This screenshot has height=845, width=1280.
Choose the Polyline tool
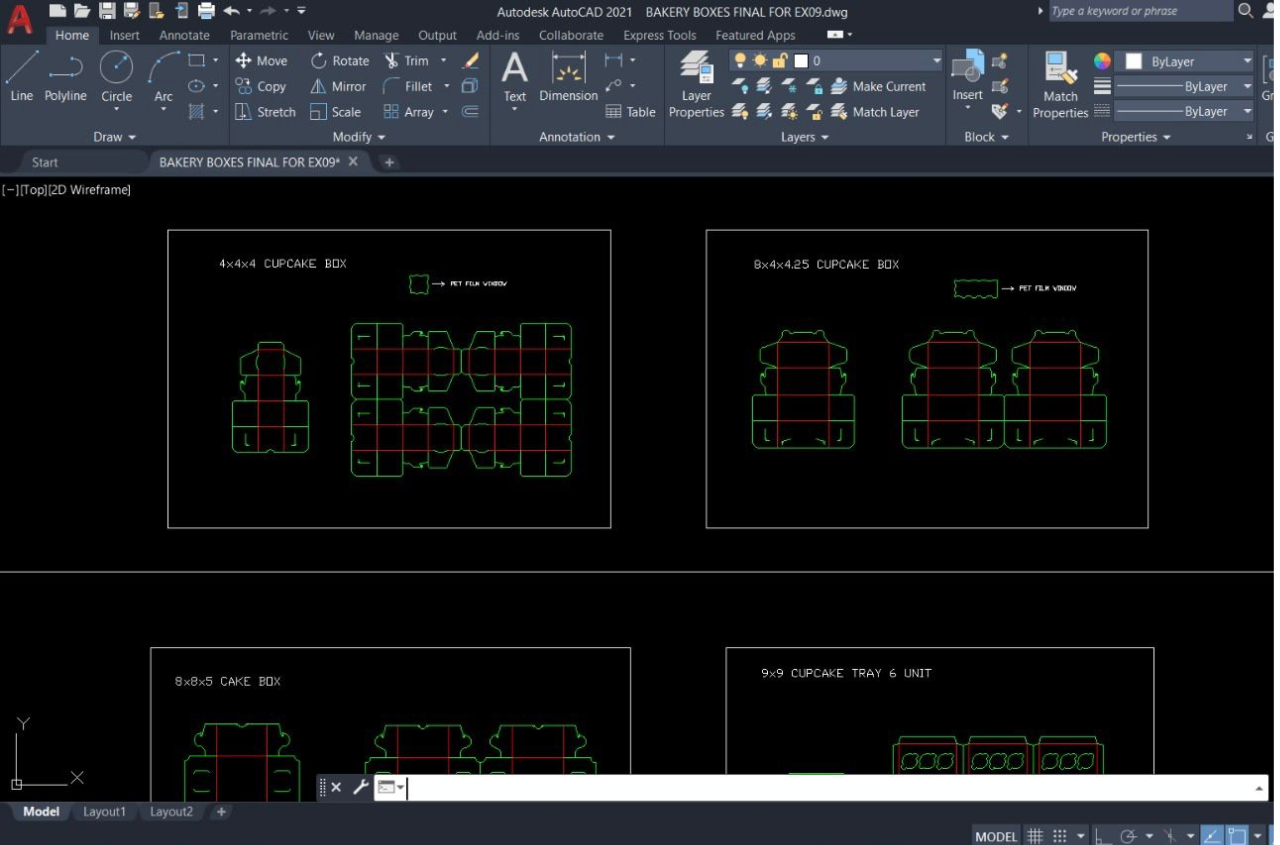pos(65,77)
